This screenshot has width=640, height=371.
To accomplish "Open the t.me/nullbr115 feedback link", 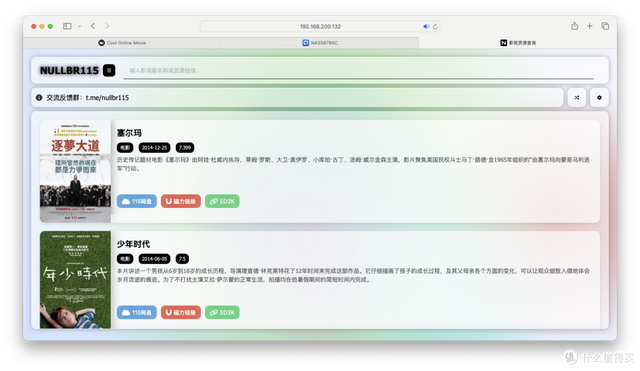I will (x=107, y=98).
